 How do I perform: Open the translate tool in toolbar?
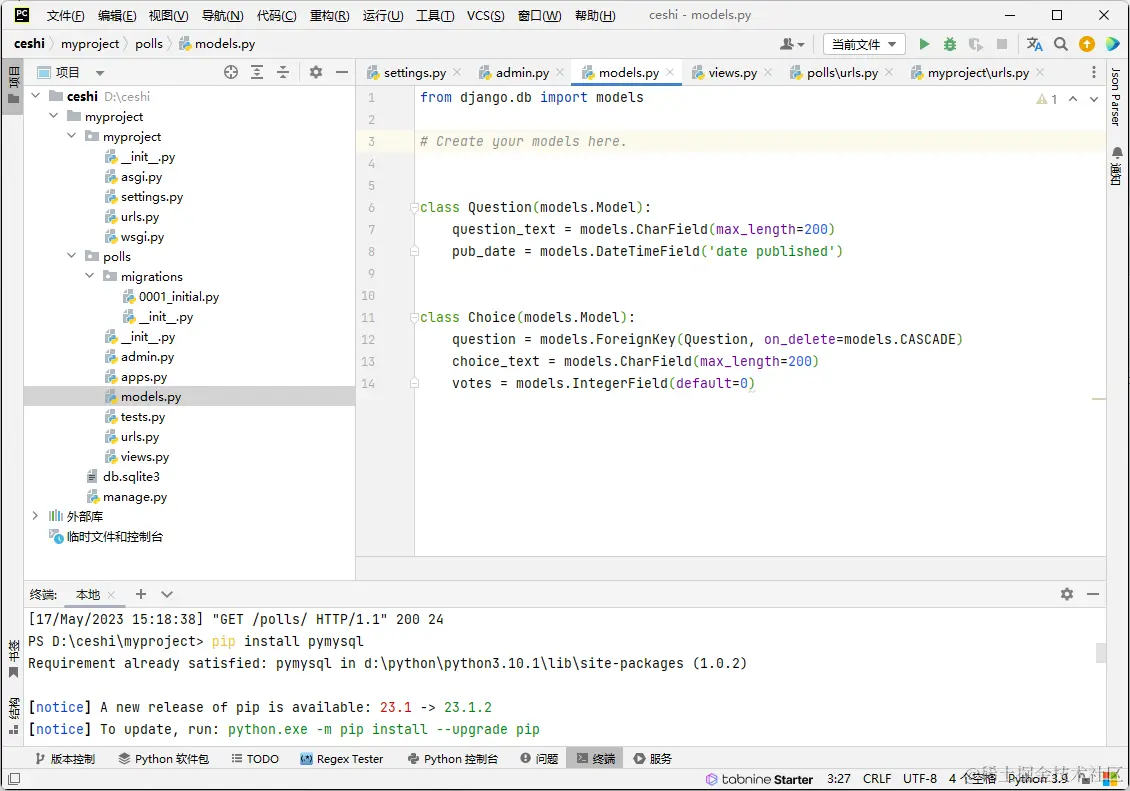pyautogui.click(x=1035, y=44)
